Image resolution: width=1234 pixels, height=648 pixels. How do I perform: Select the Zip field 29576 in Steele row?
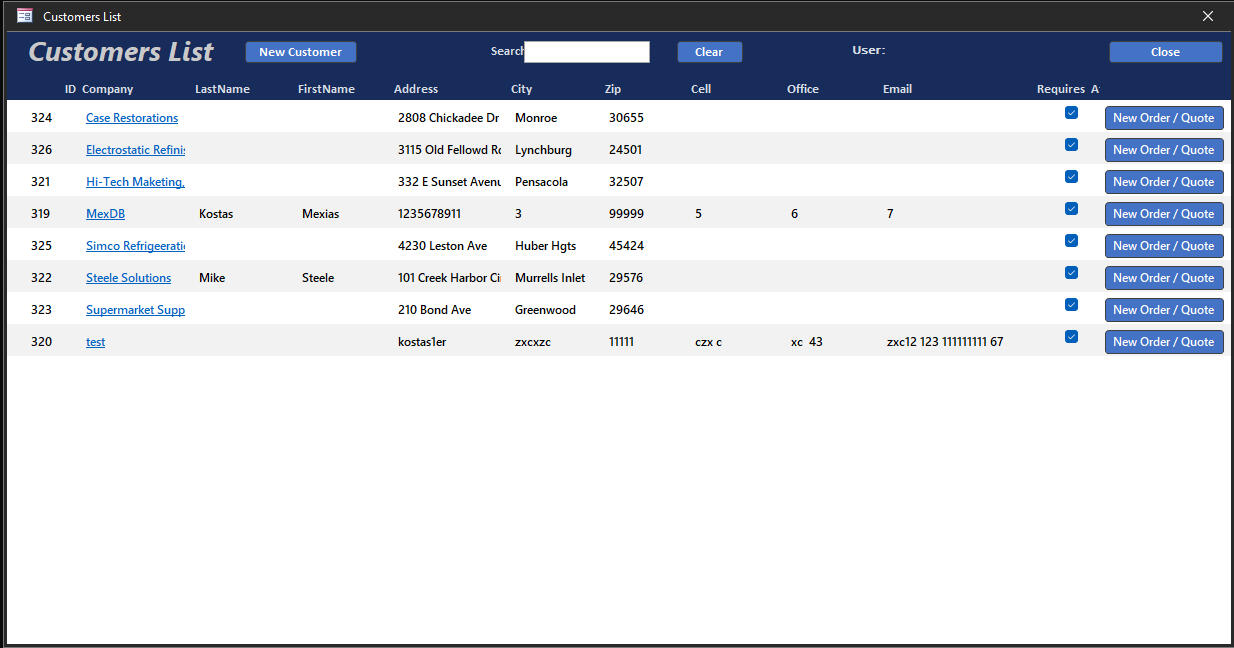[x=626, y=278]
